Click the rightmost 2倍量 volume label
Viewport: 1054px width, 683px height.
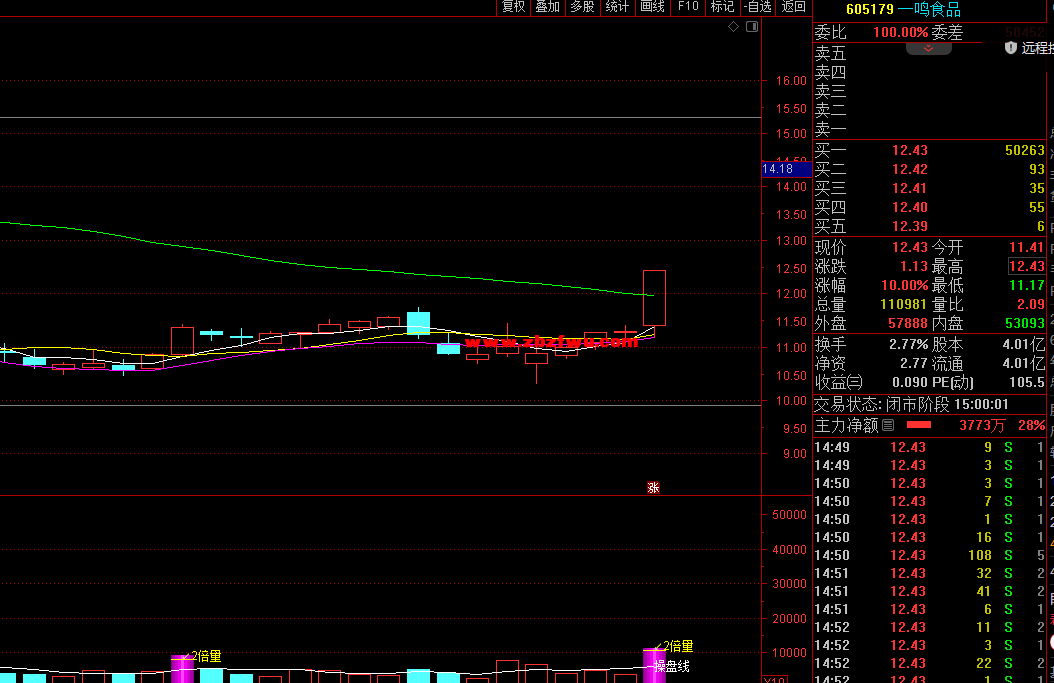point(678,647)
